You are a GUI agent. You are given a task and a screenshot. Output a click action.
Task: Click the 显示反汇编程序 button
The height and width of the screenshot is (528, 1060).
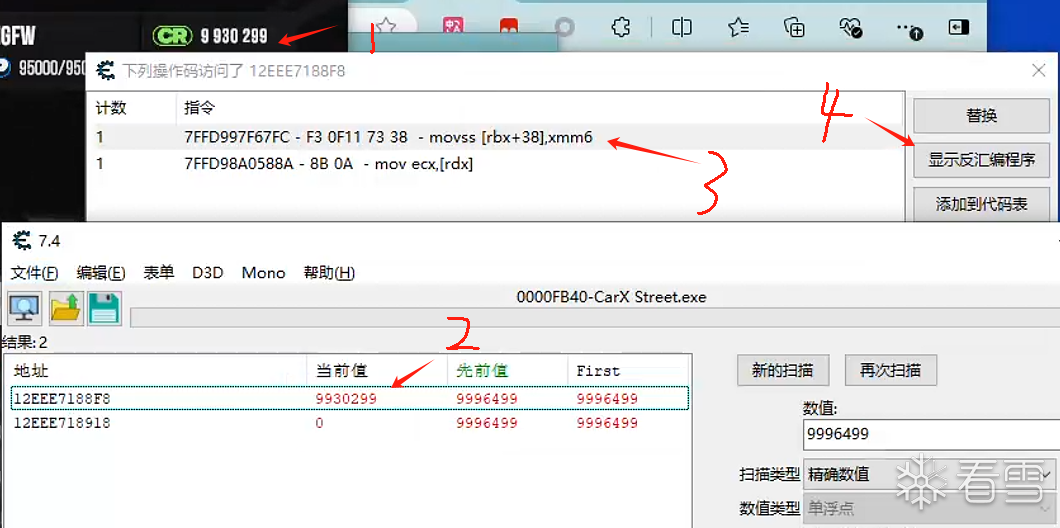coord(982,160)
